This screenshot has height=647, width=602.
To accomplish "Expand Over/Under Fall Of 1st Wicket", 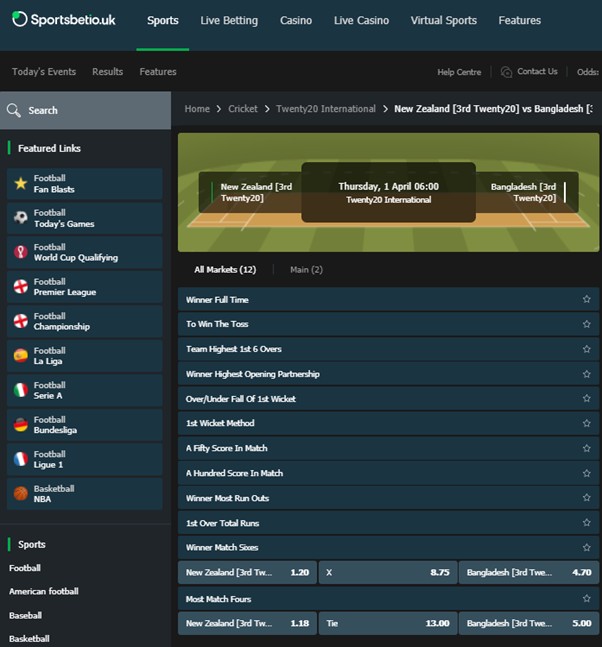I will point(388,399).
